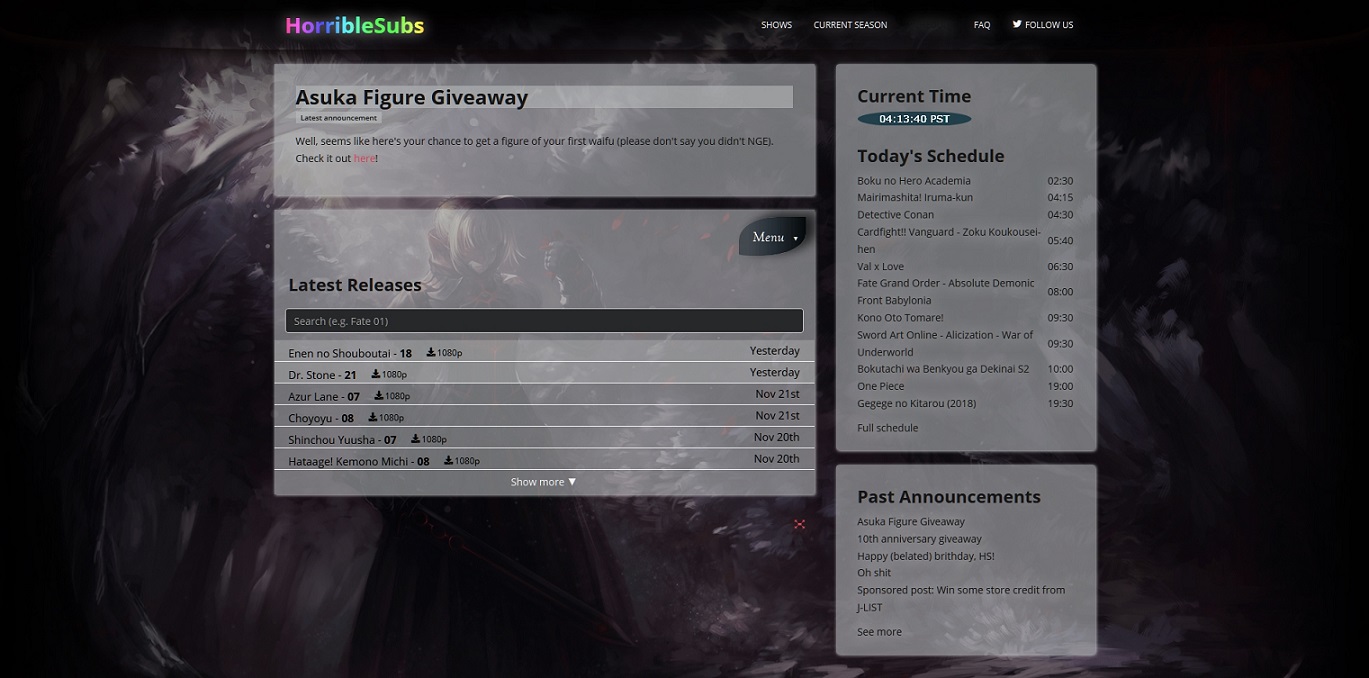Open Full schedule link
Viewport: 1369px width, 678px height.
[x=887, y=428]
